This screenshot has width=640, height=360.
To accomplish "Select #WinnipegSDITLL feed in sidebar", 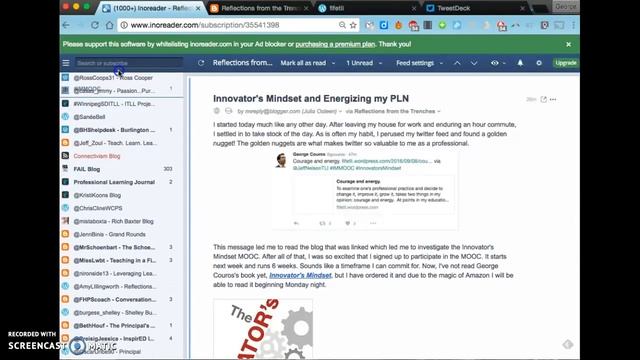I will tap(114, 104).
